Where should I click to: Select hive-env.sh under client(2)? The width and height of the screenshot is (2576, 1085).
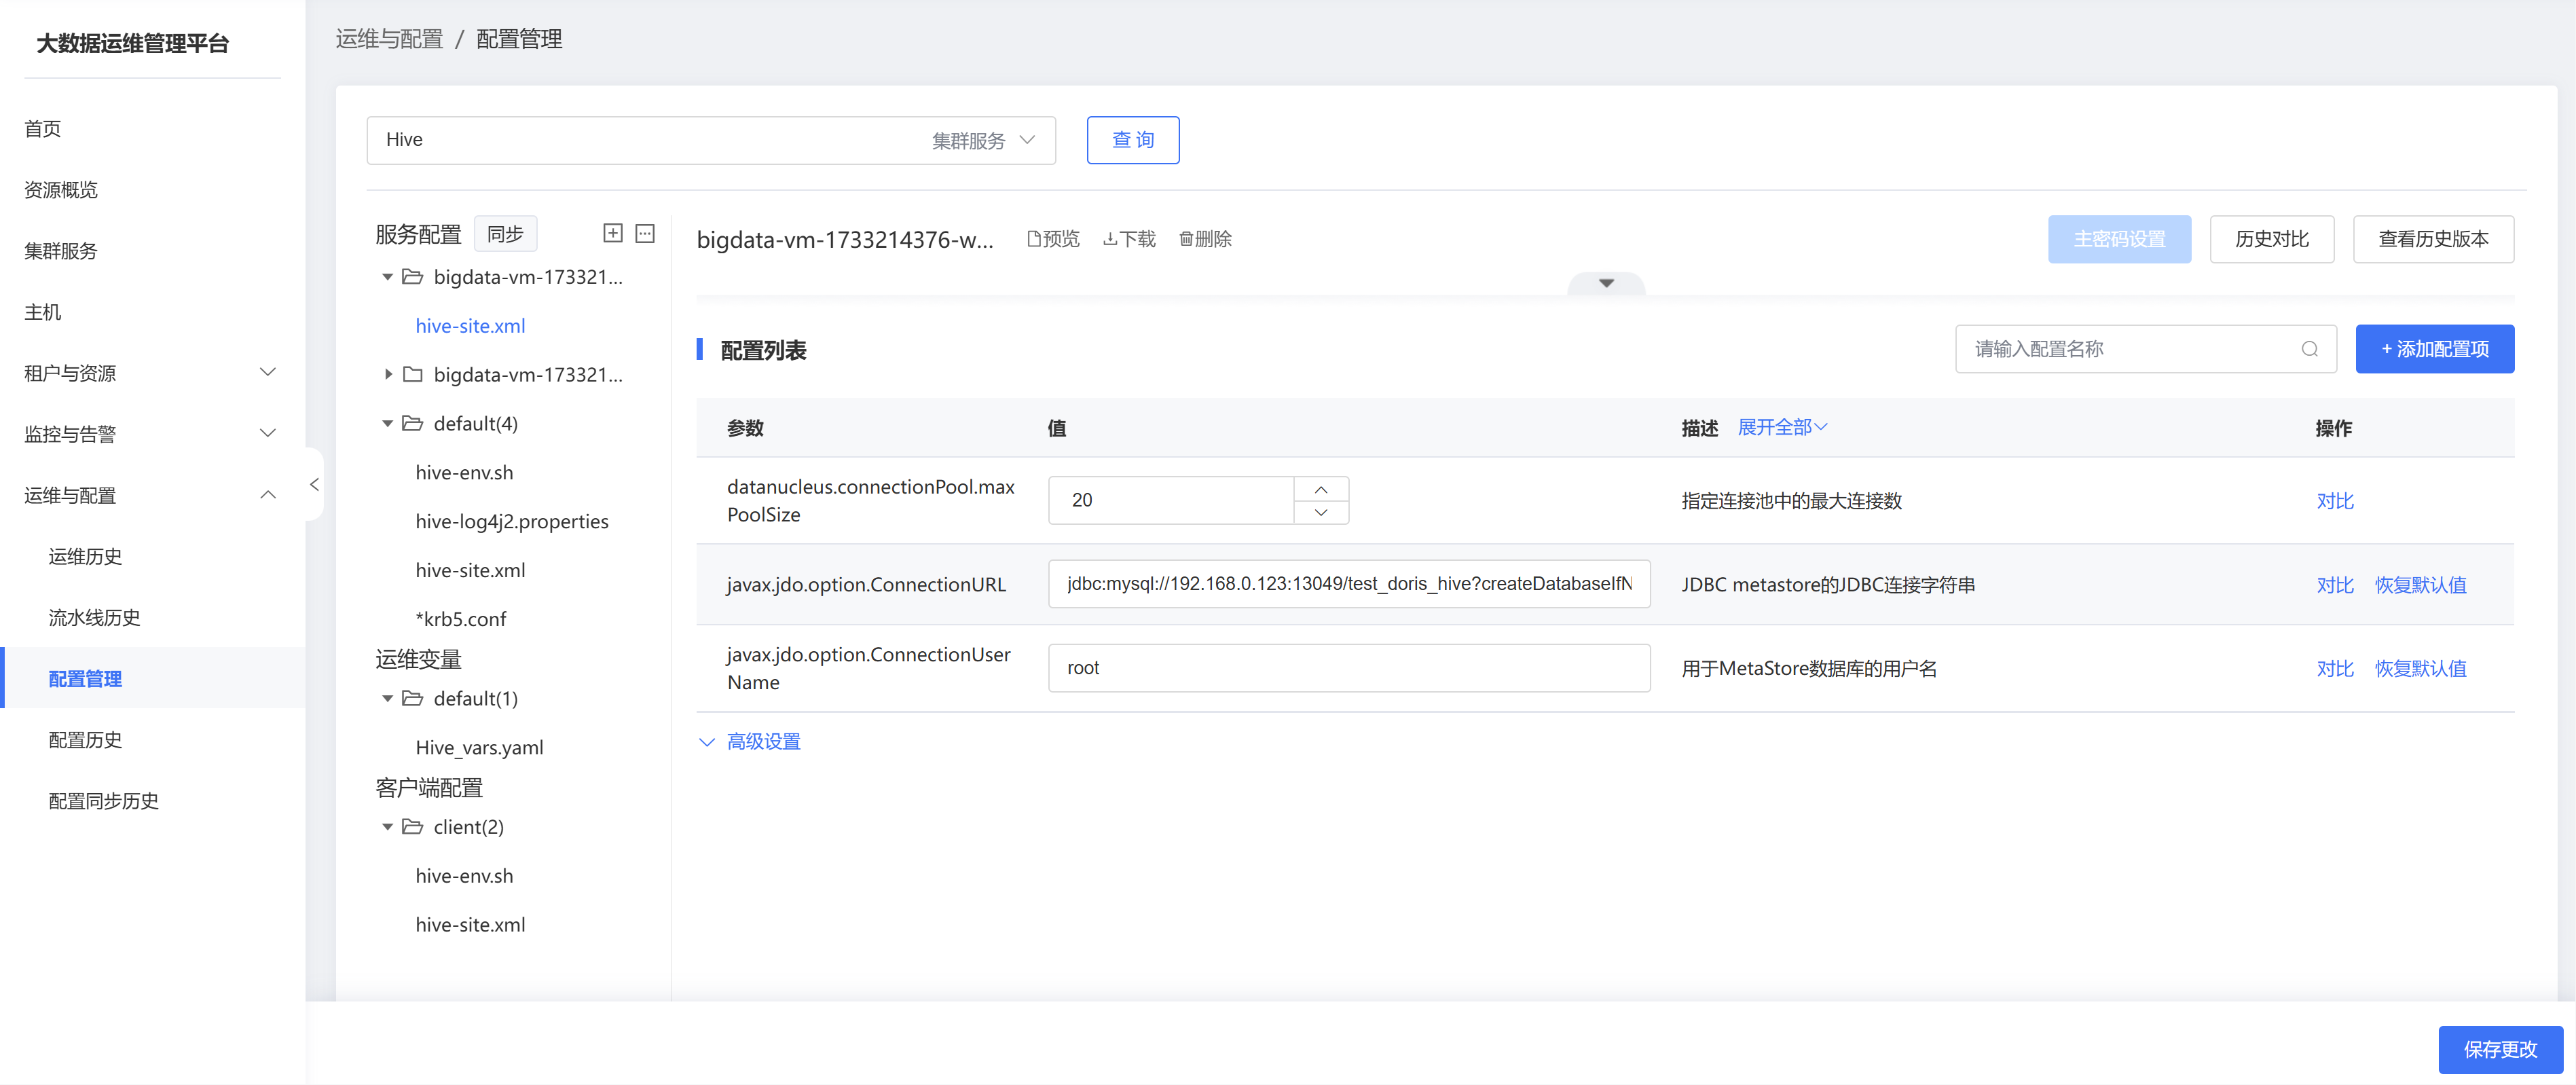[464, 876]
